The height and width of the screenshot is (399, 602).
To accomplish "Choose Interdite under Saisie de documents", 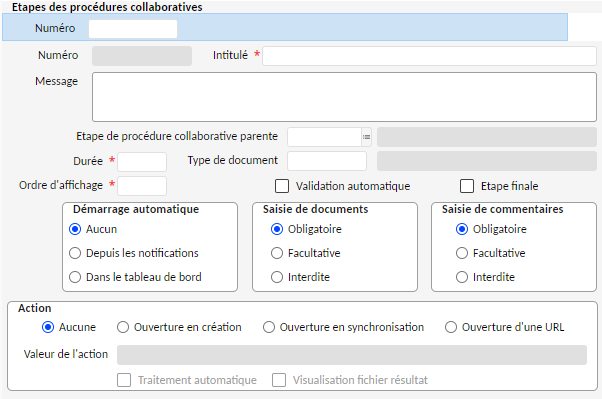I will tap(277, 277).
